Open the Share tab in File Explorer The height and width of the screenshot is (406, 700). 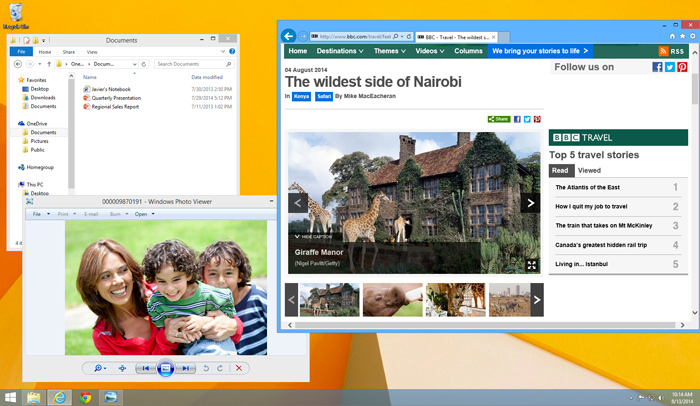(x=68, y=52)
